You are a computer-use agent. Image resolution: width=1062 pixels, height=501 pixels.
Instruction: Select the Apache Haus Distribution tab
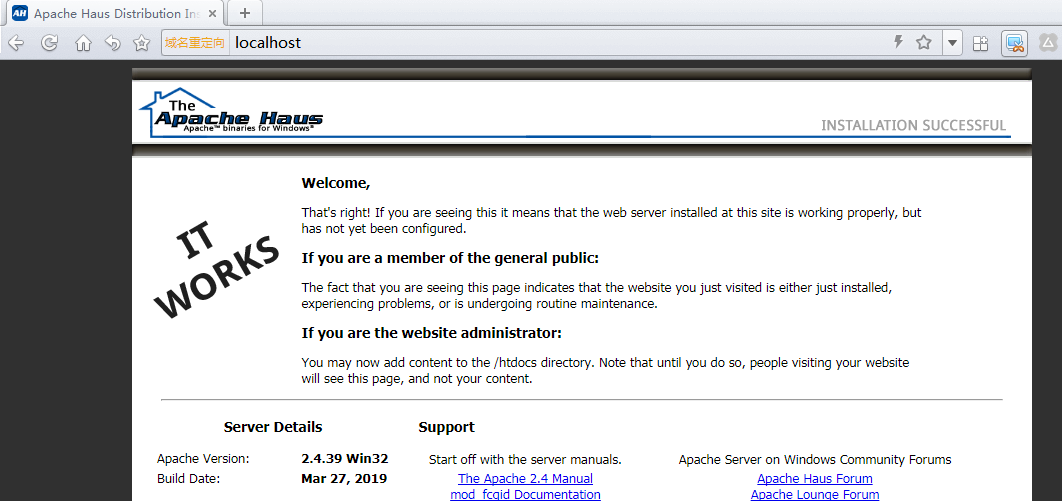(x=113, y=13)
